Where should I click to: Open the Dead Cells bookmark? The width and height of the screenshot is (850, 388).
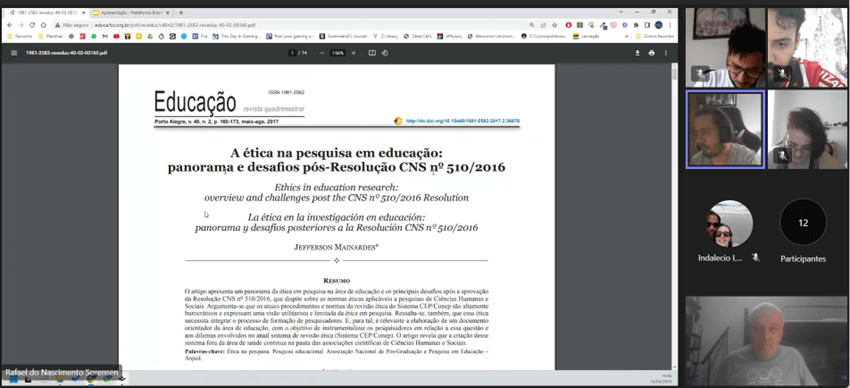419,36
